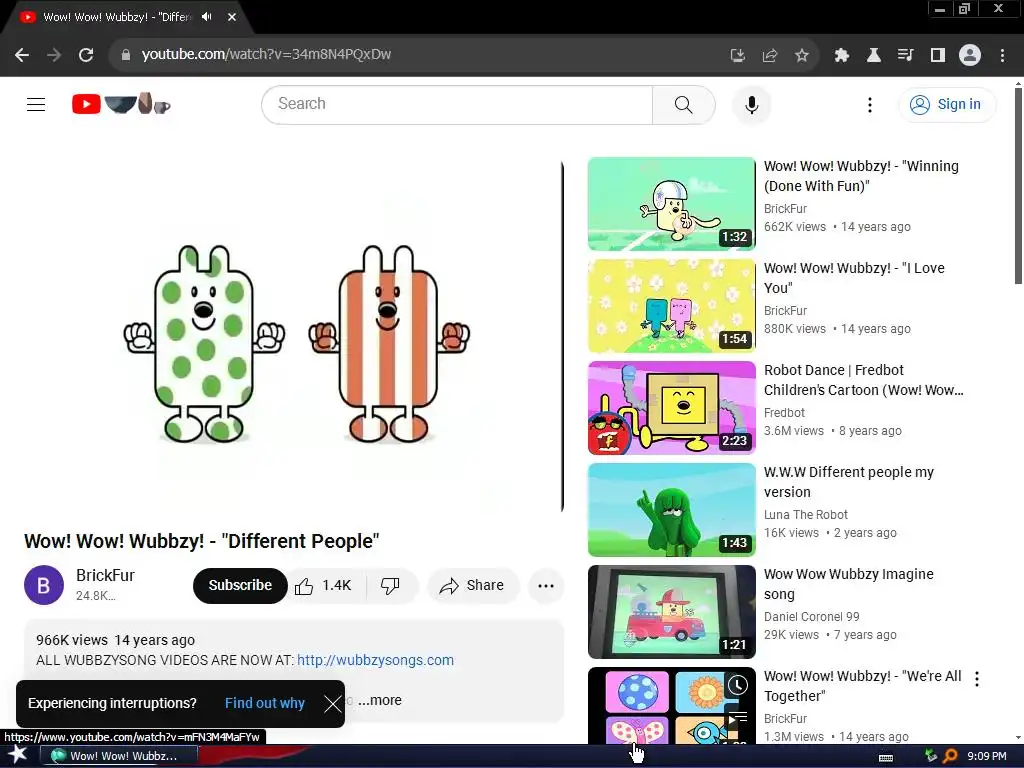
Task: Click Luna The Robot channel name
Action: (x=806, y=515)
